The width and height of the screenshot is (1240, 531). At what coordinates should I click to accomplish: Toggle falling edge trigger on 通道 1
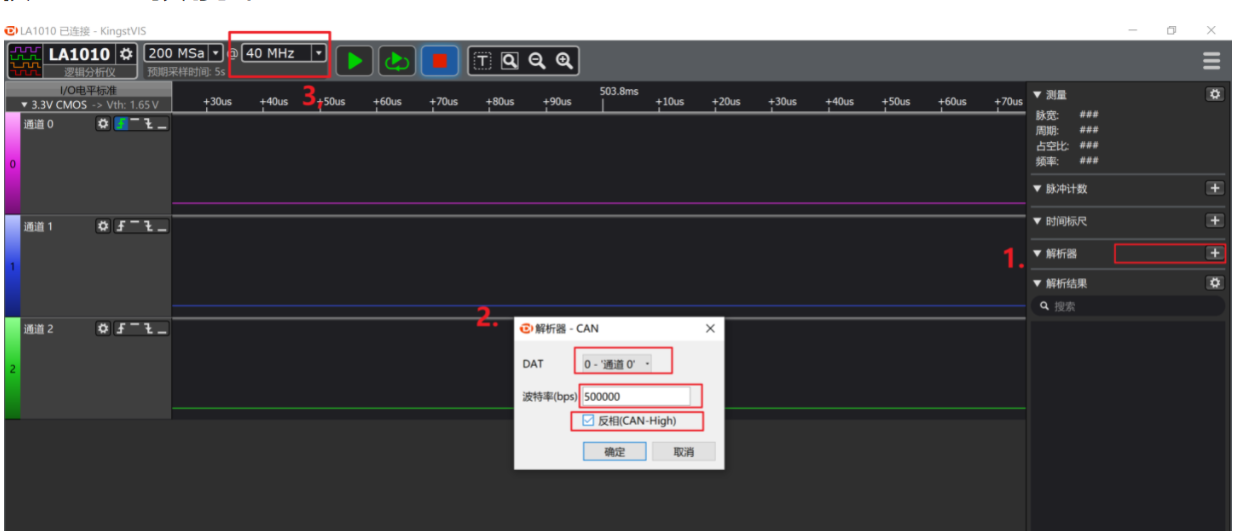click(147, 226)
